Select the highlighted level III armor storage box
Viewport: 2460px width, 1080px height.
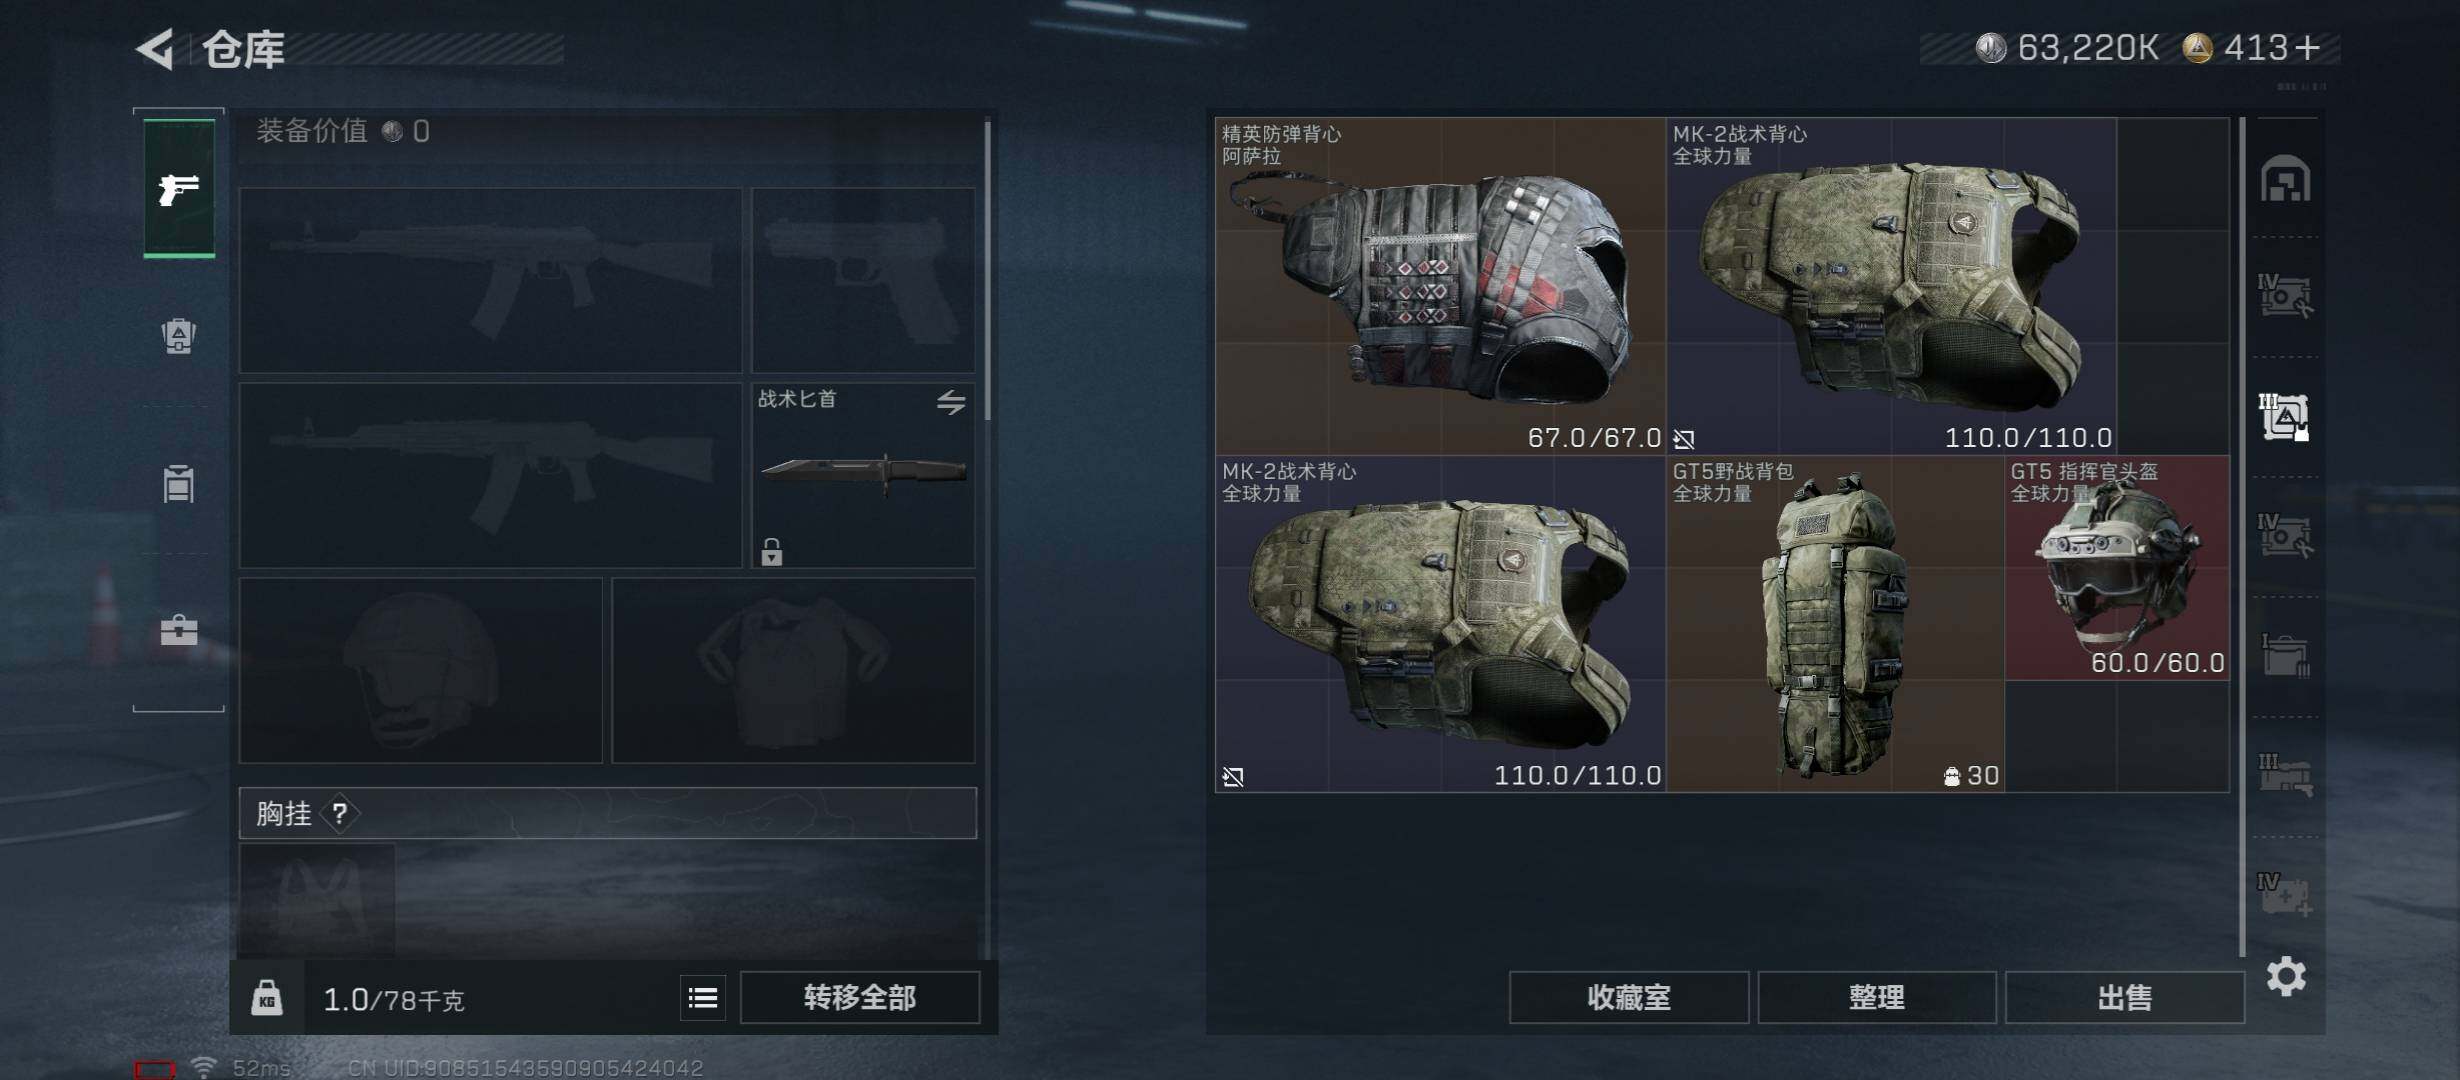coord(2285,417)
